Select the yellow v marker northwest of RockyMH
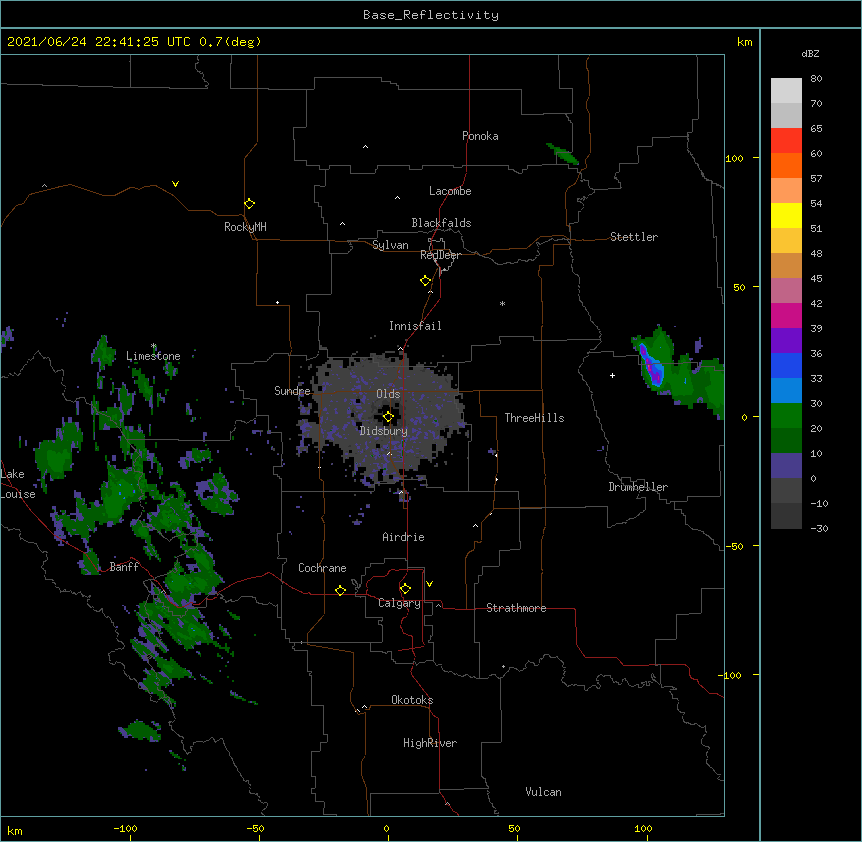This screenshot has height=842, width=862. 175,184
